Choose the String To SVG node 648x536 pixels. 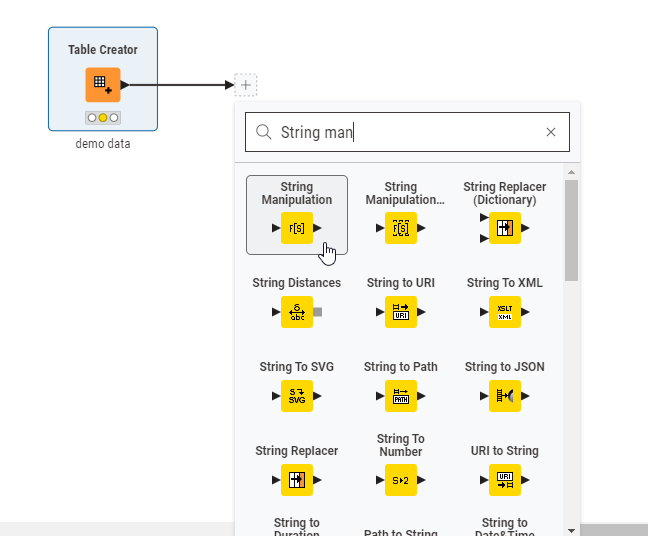pos(297,396)
